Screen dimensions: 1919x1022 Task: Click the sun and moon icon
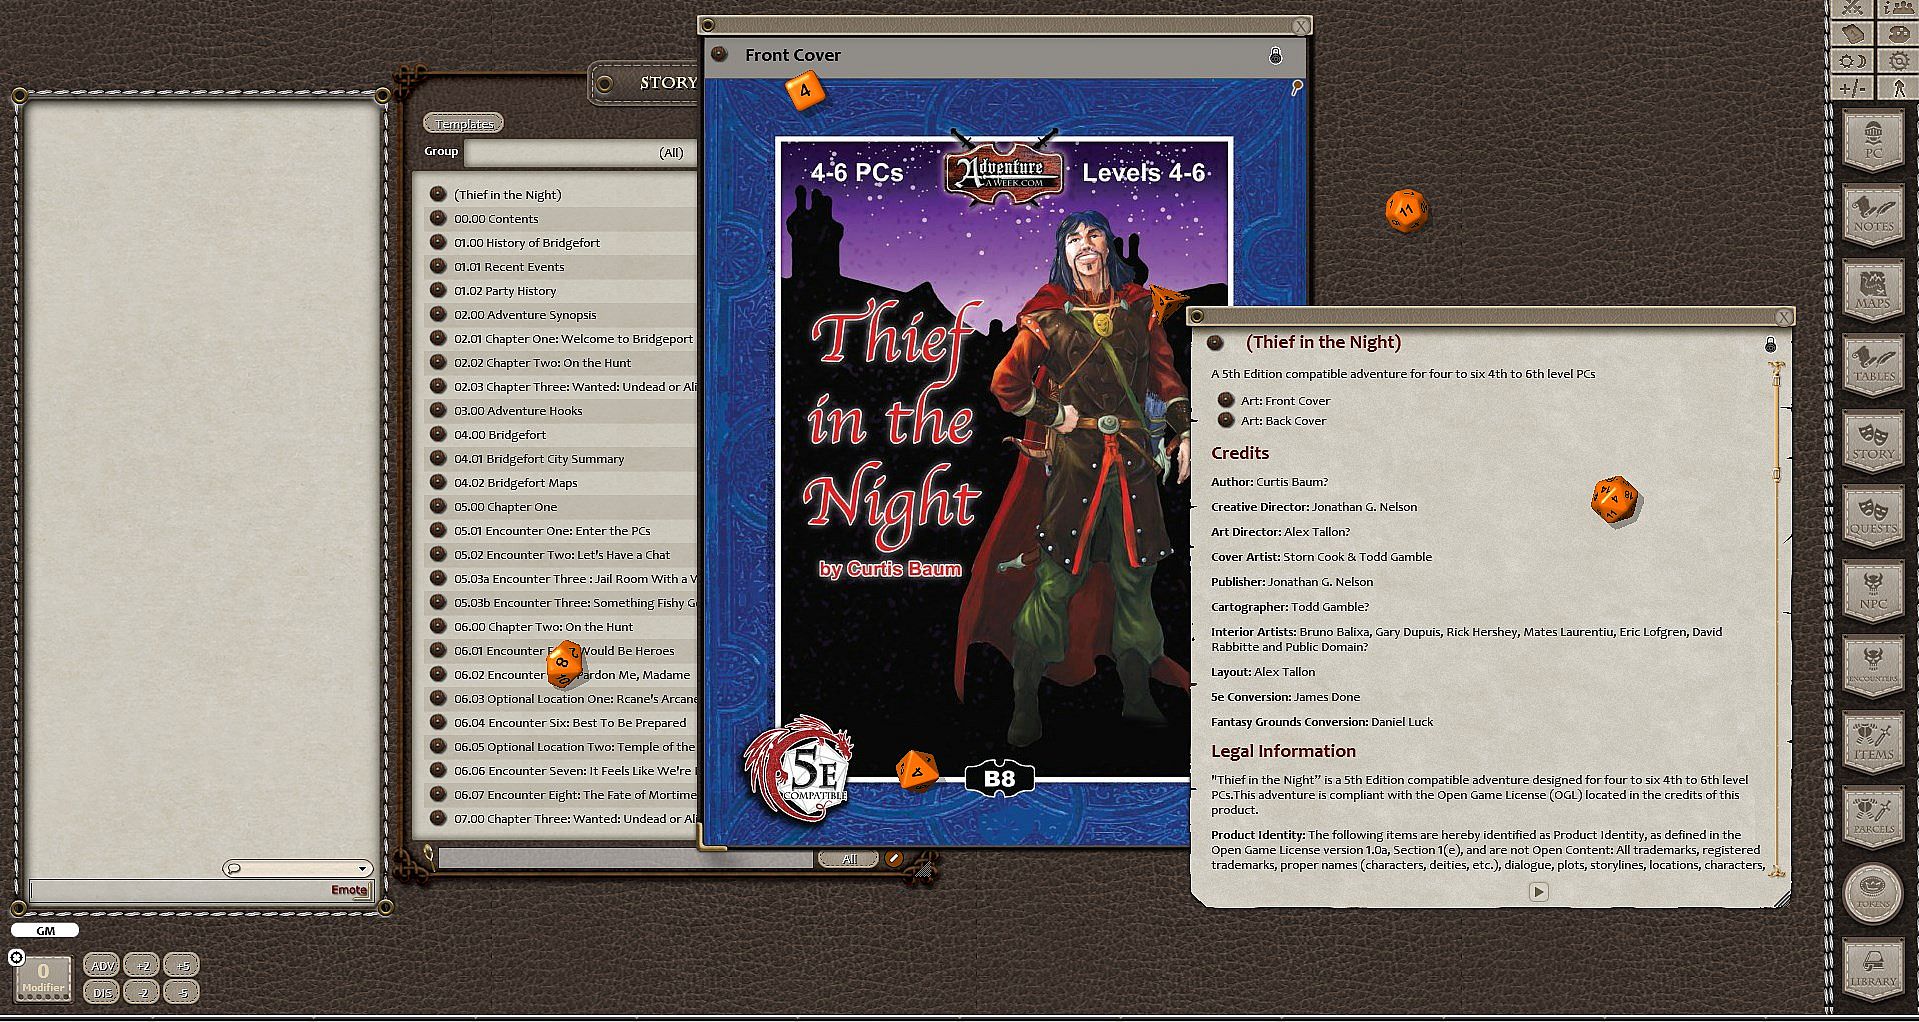tap(1852, 61)
